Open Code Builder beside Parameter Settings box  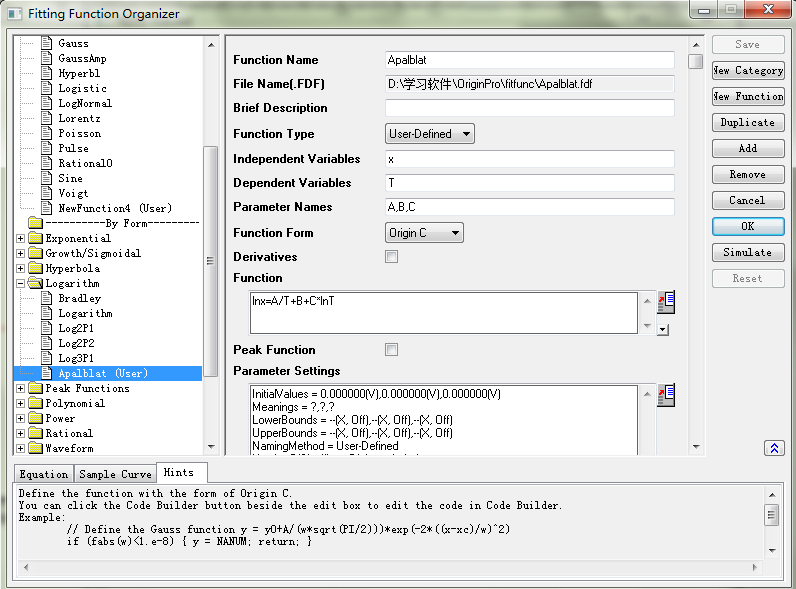[666, 396]
